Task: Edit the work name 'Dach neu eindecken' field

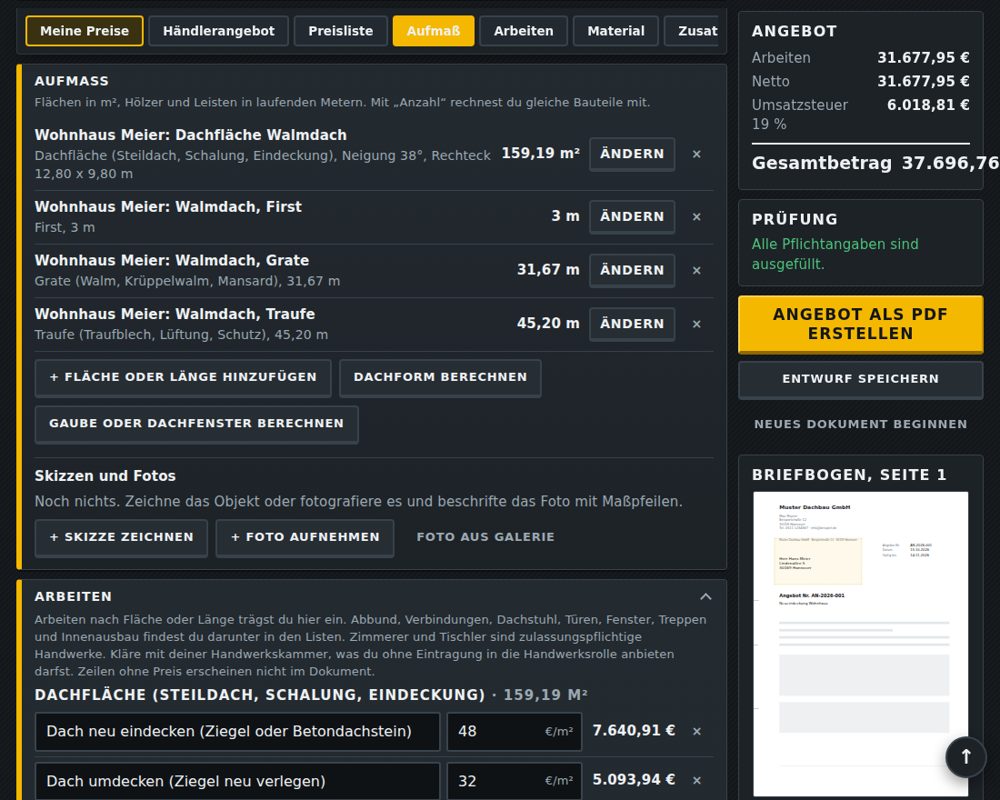Action: [x=237, y=731]
